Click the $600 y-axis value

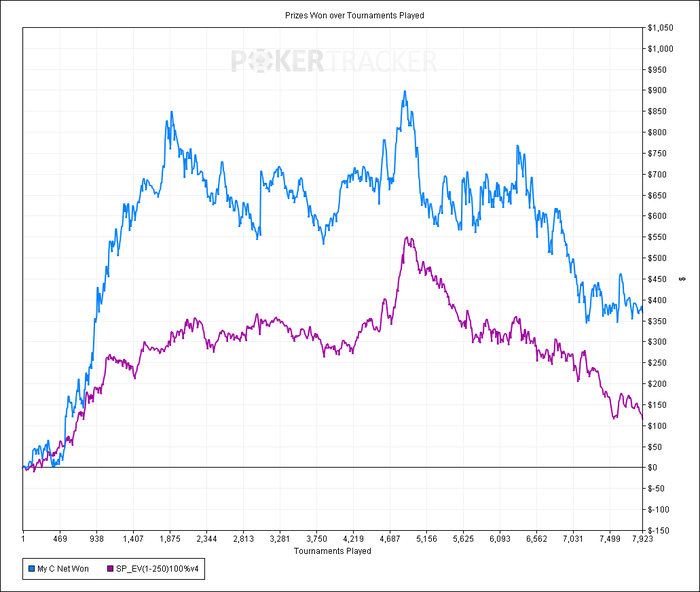click(x=657, y=216)
